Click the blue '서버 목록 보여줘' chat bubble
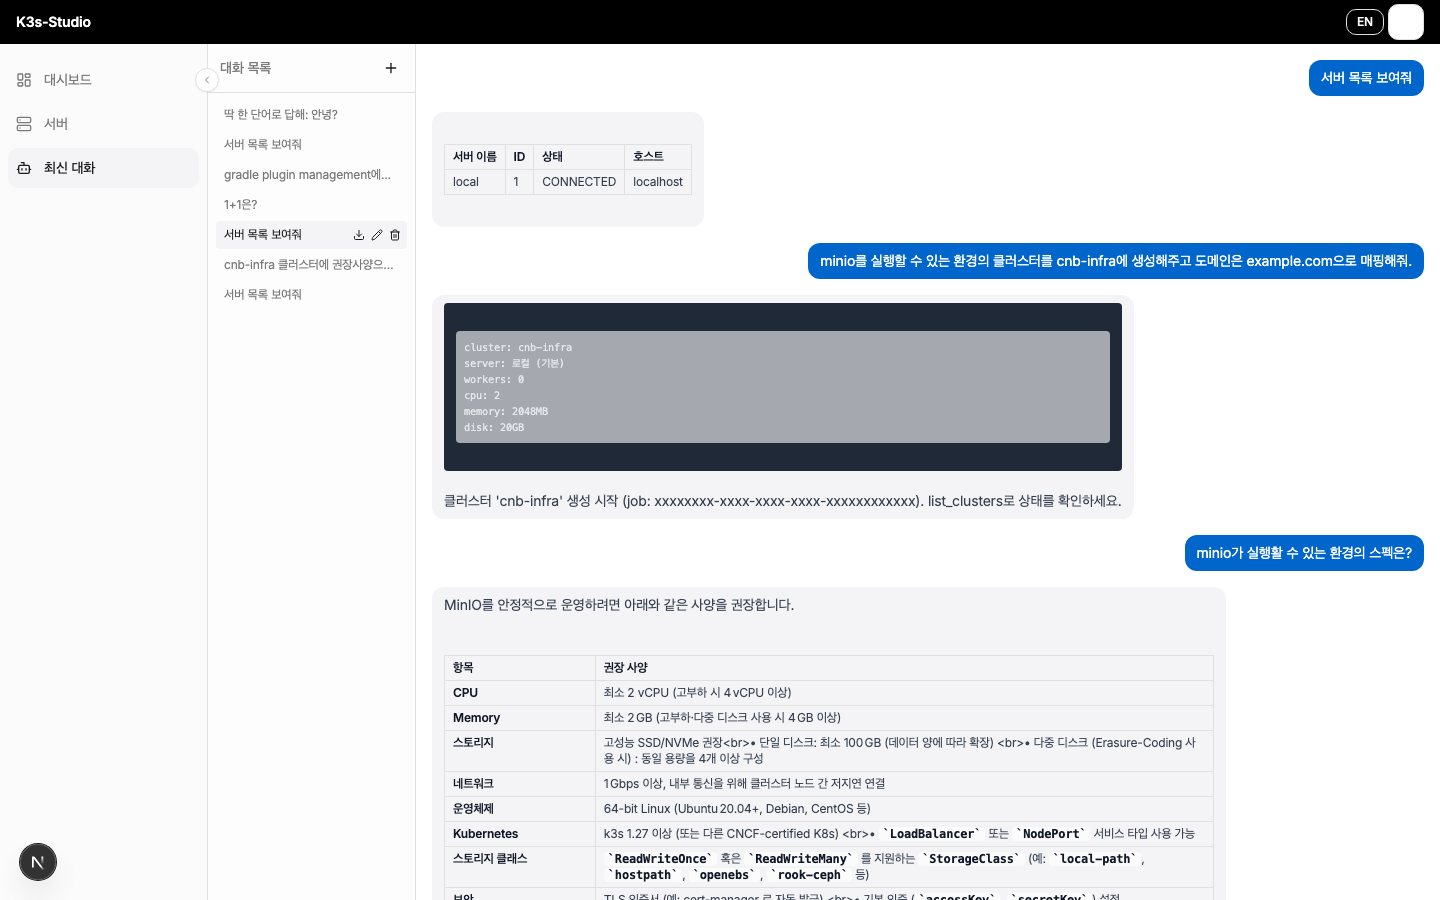Image resolution: width=1440 pixels, height=900 pixels. (x=1366, y=78)
